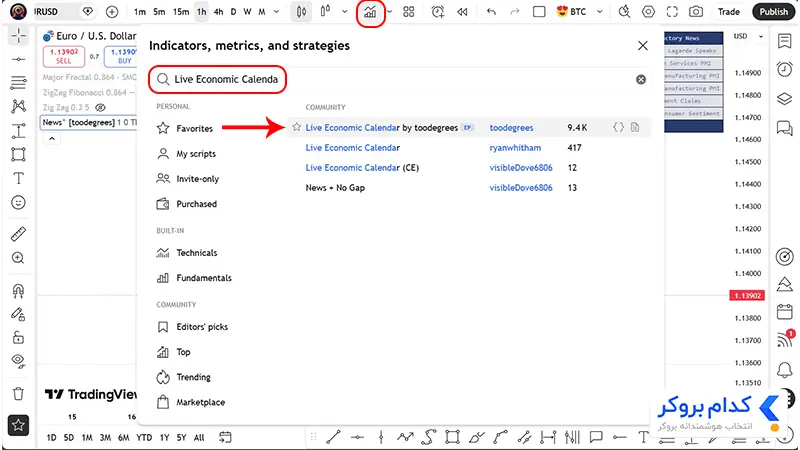This screenshot has height=450, width=800.
Task: Open the quick search magnifier icon
Action: tap(624, 12)
